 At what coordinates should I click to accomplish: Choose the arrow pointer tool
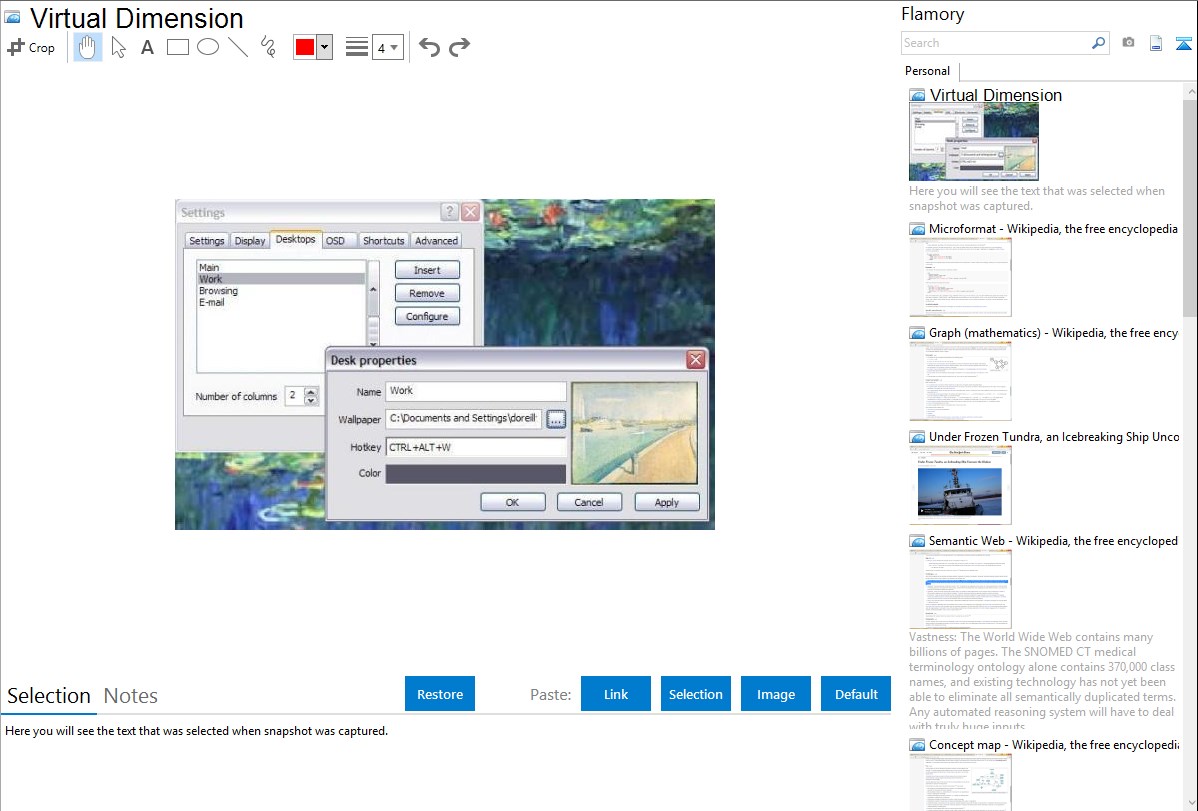click(118, 47)
